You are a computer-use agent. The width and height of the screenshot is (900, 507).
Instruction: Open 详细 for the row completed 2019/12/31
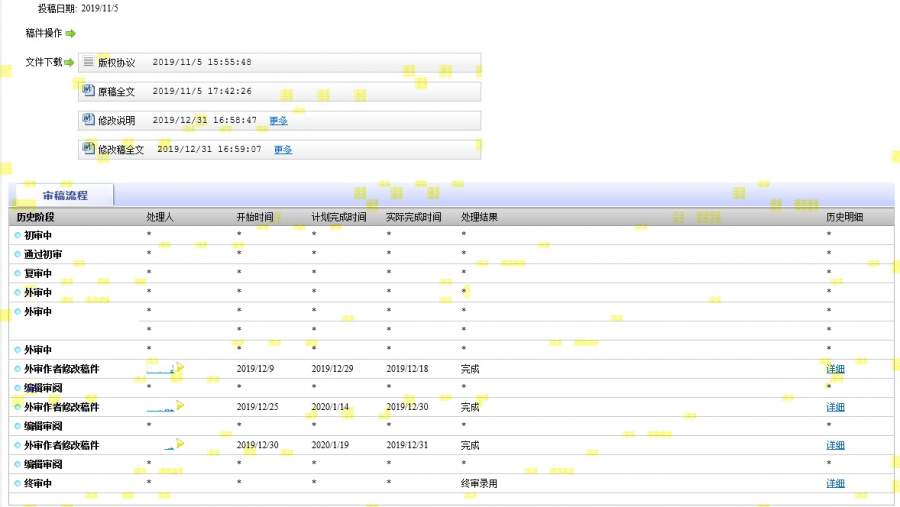click(835, 446)
